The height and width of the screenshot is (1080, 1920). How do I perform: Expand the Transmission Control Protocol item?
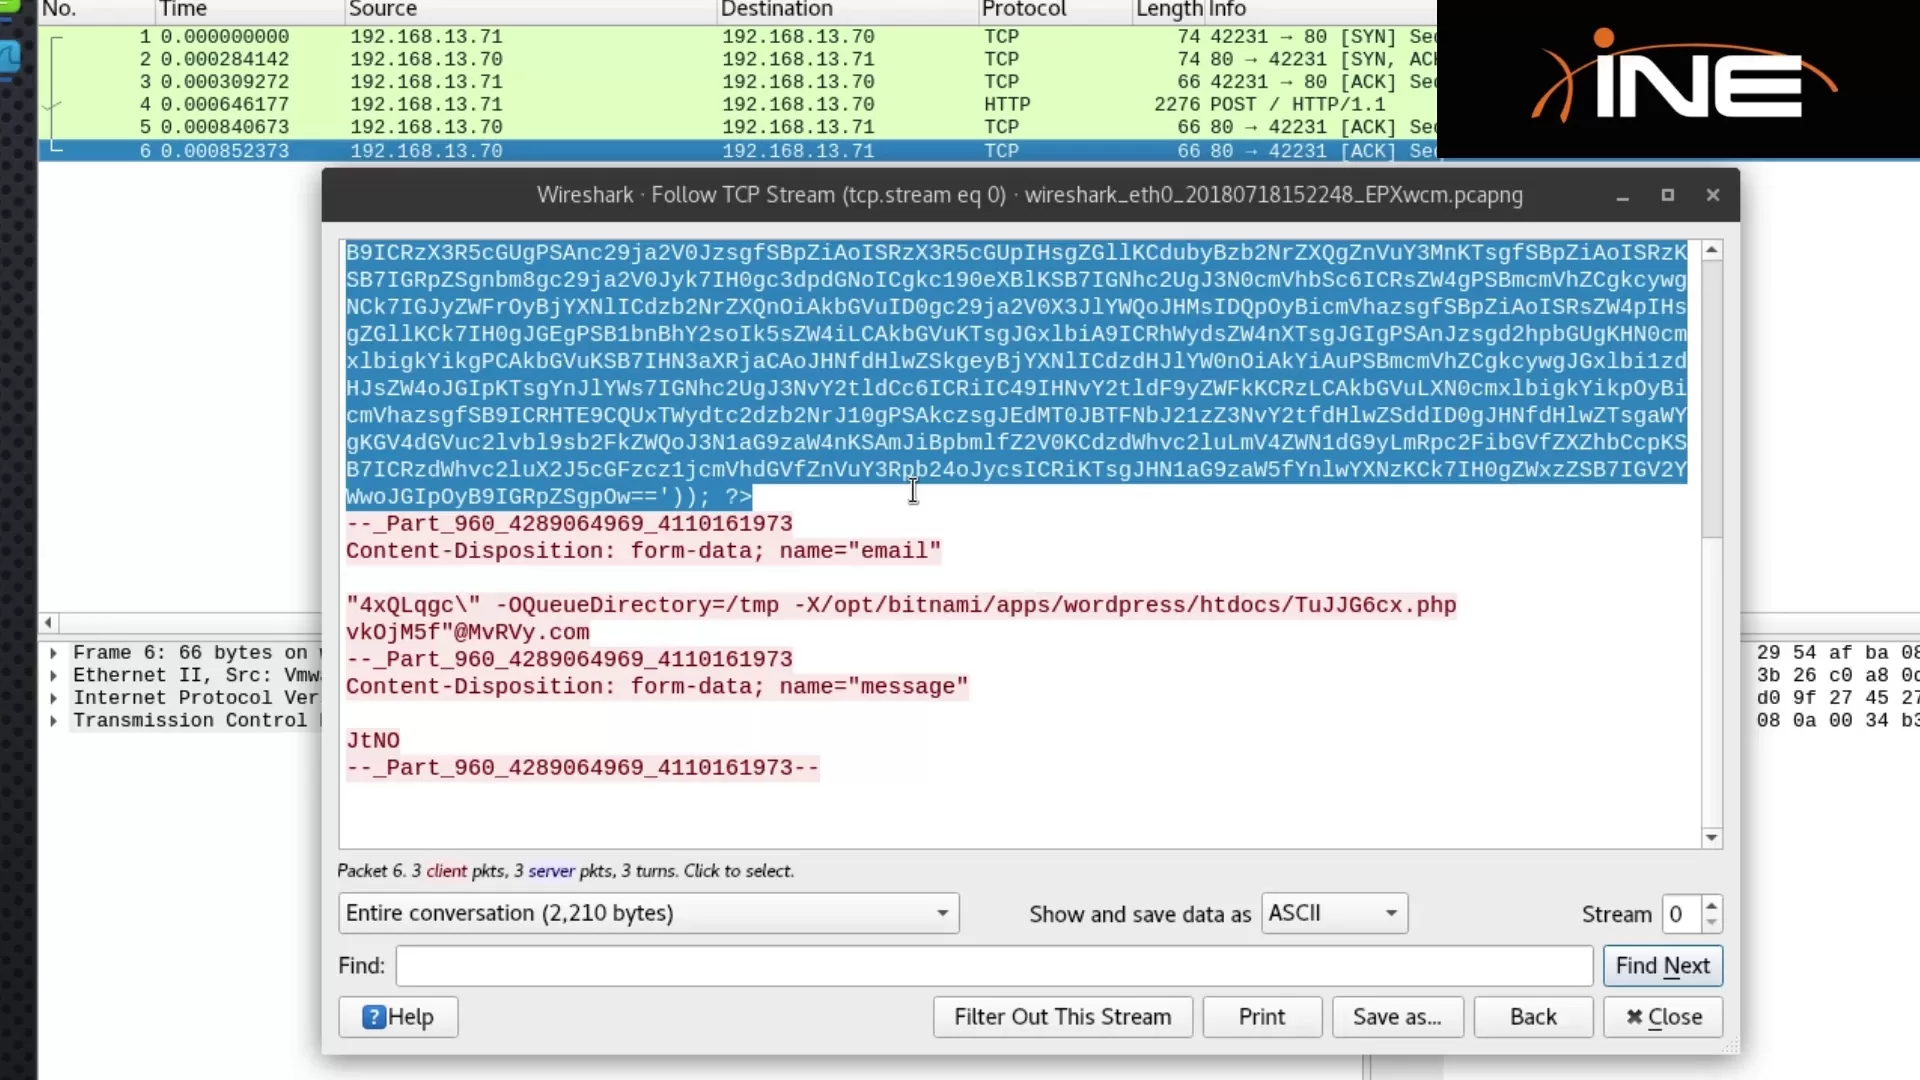click(x=53, y=721)
